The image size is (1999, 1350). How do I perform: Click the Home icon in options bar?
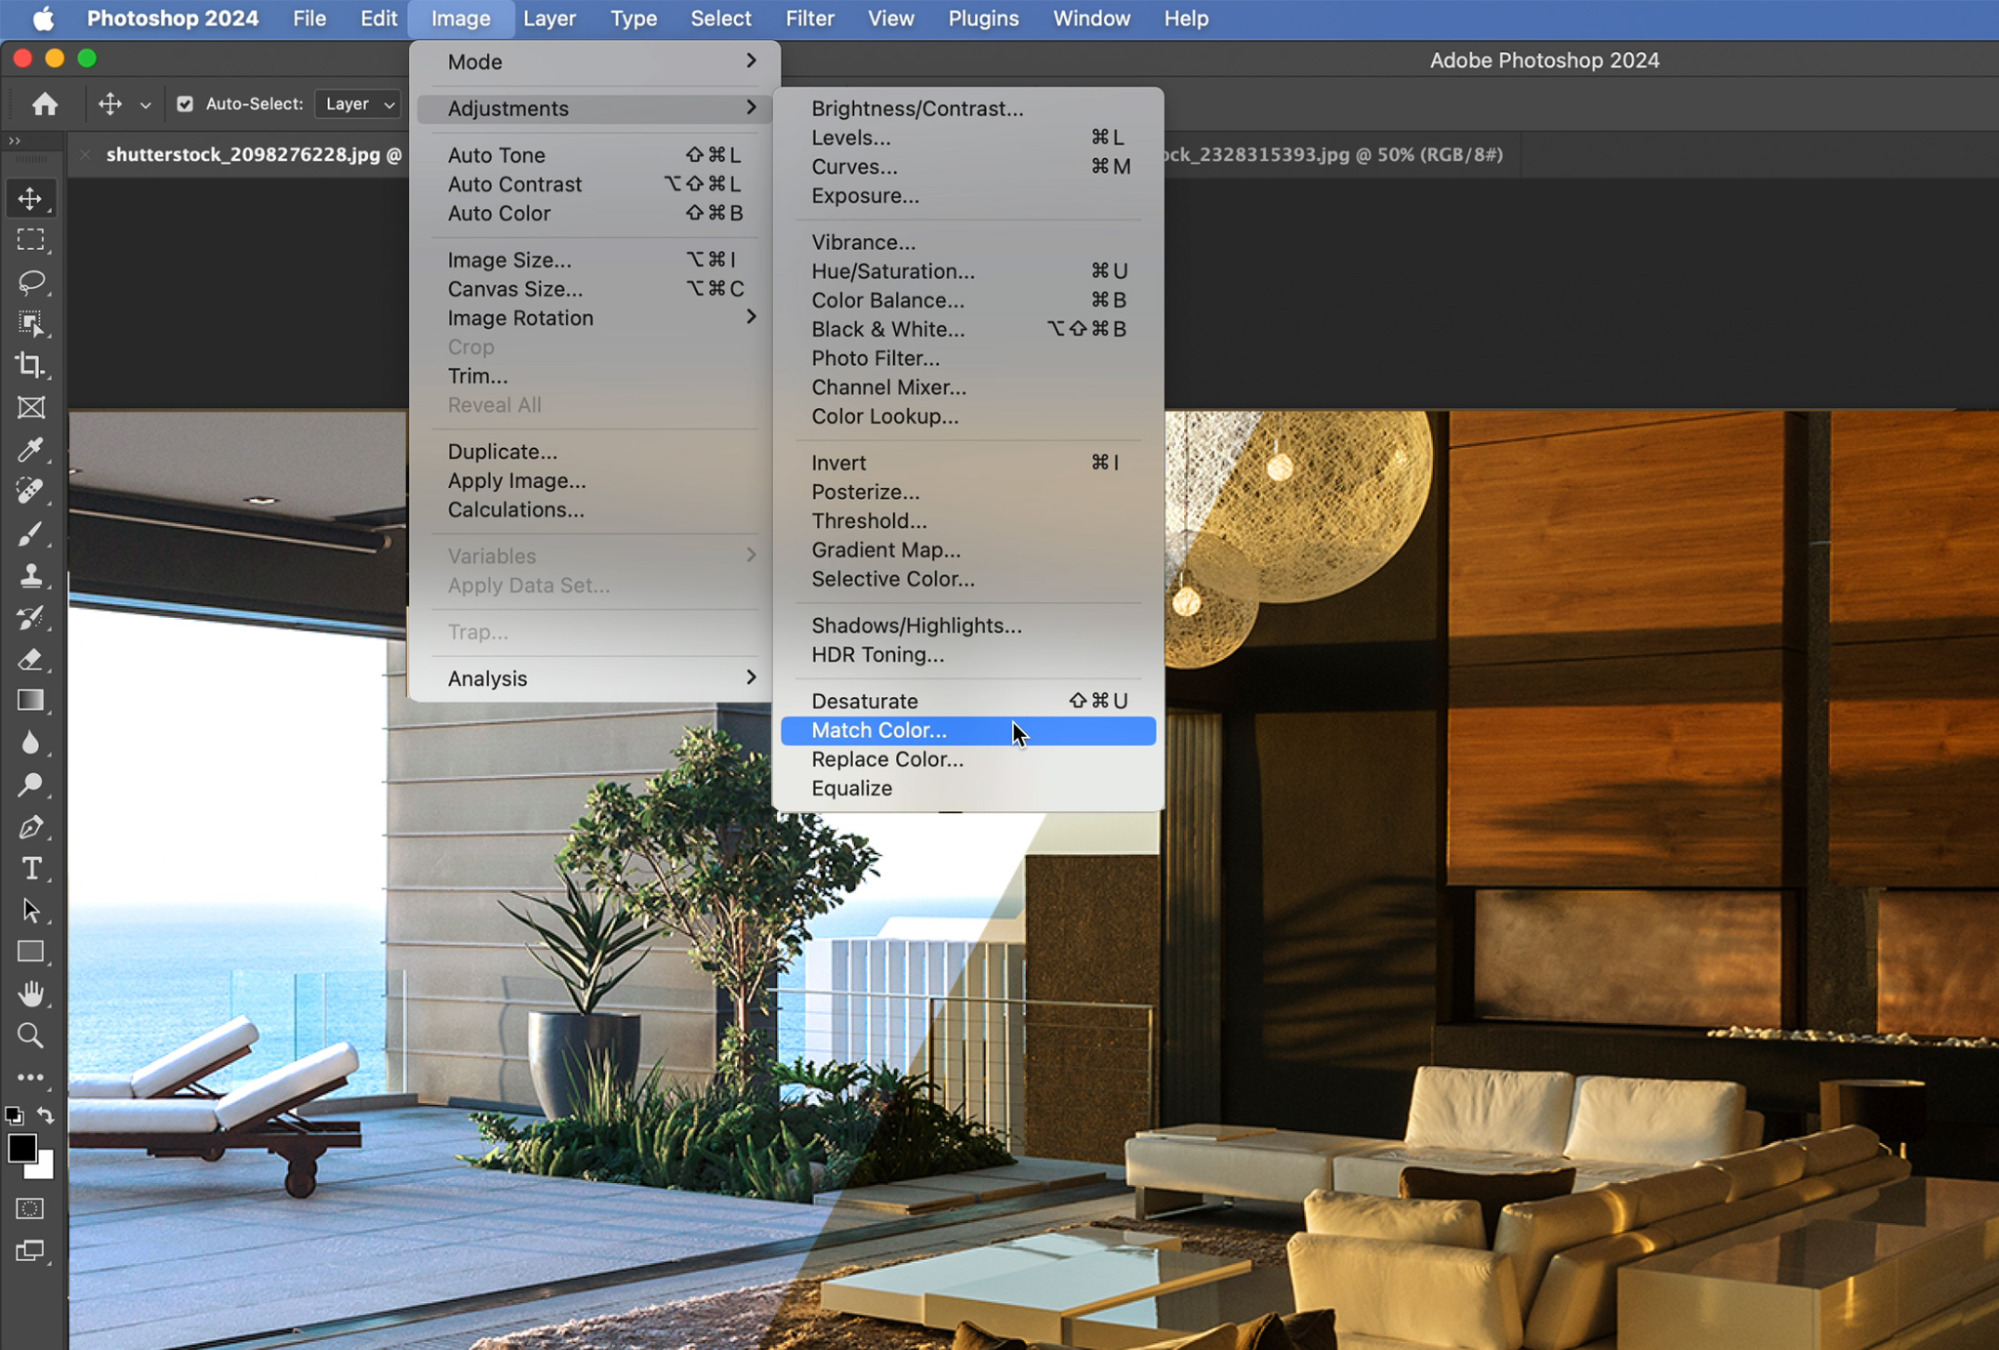pos(45,104)
